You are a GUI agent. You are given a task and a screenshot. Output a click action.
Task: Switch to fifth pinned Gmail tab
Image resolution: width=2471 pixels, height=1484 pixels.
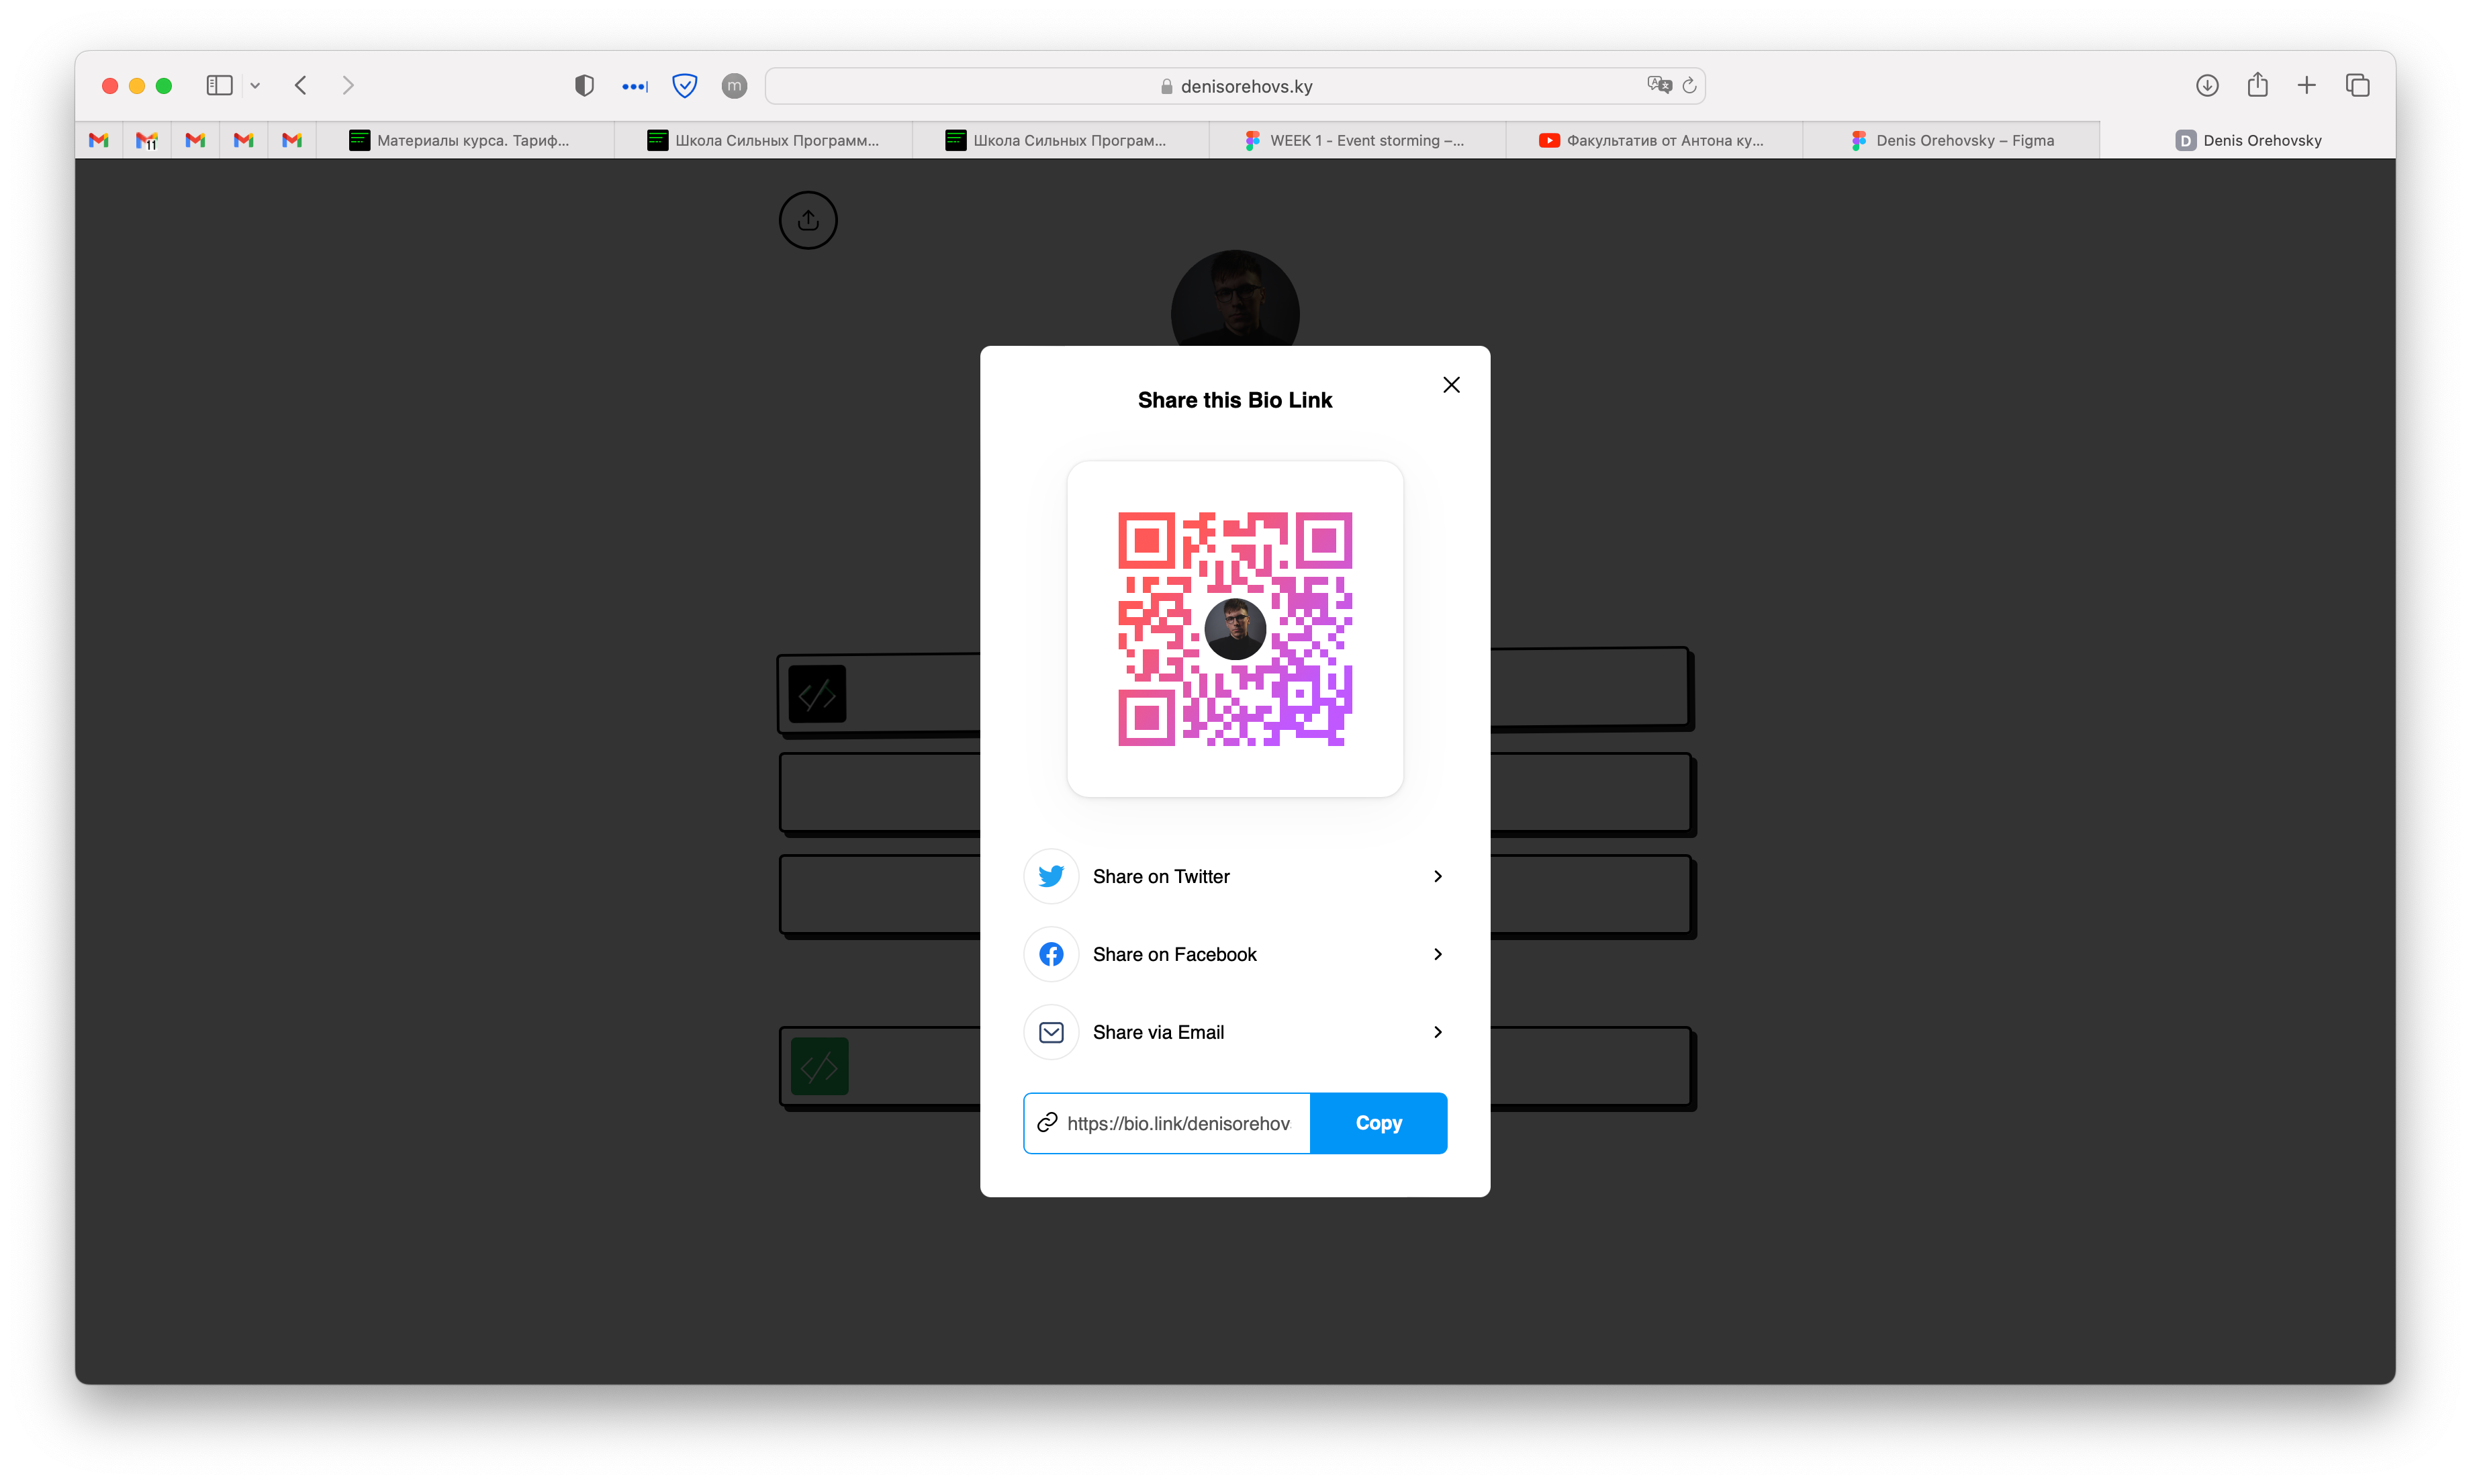pyautogui.click(x=292, y=140)
